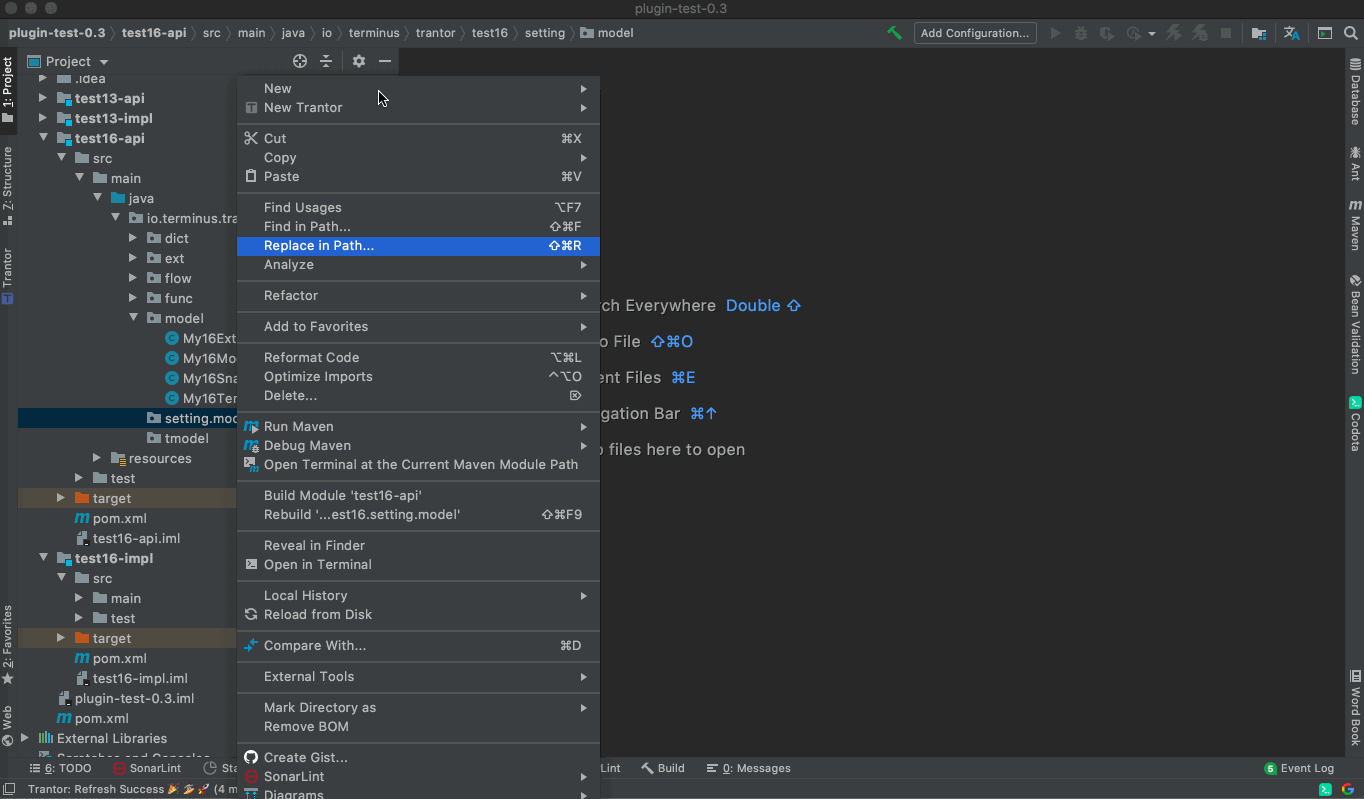Open the Codota tool window
Image resolution: width=1364 pixels, height=799 pixels.
[1355, 424]
